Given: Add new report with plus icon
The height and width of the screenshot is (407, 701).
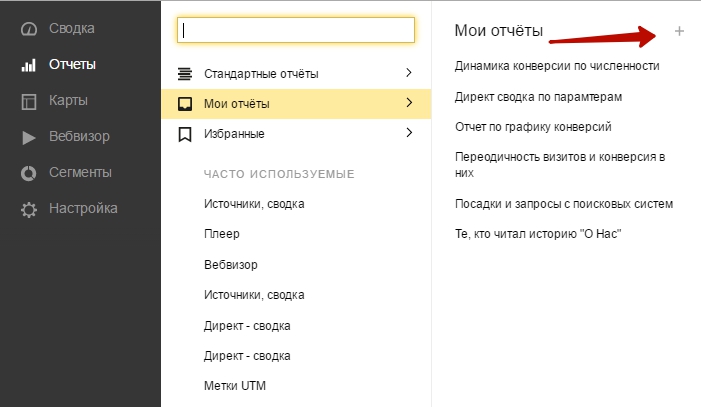Looking at the screenshot, I should [679, 31].
